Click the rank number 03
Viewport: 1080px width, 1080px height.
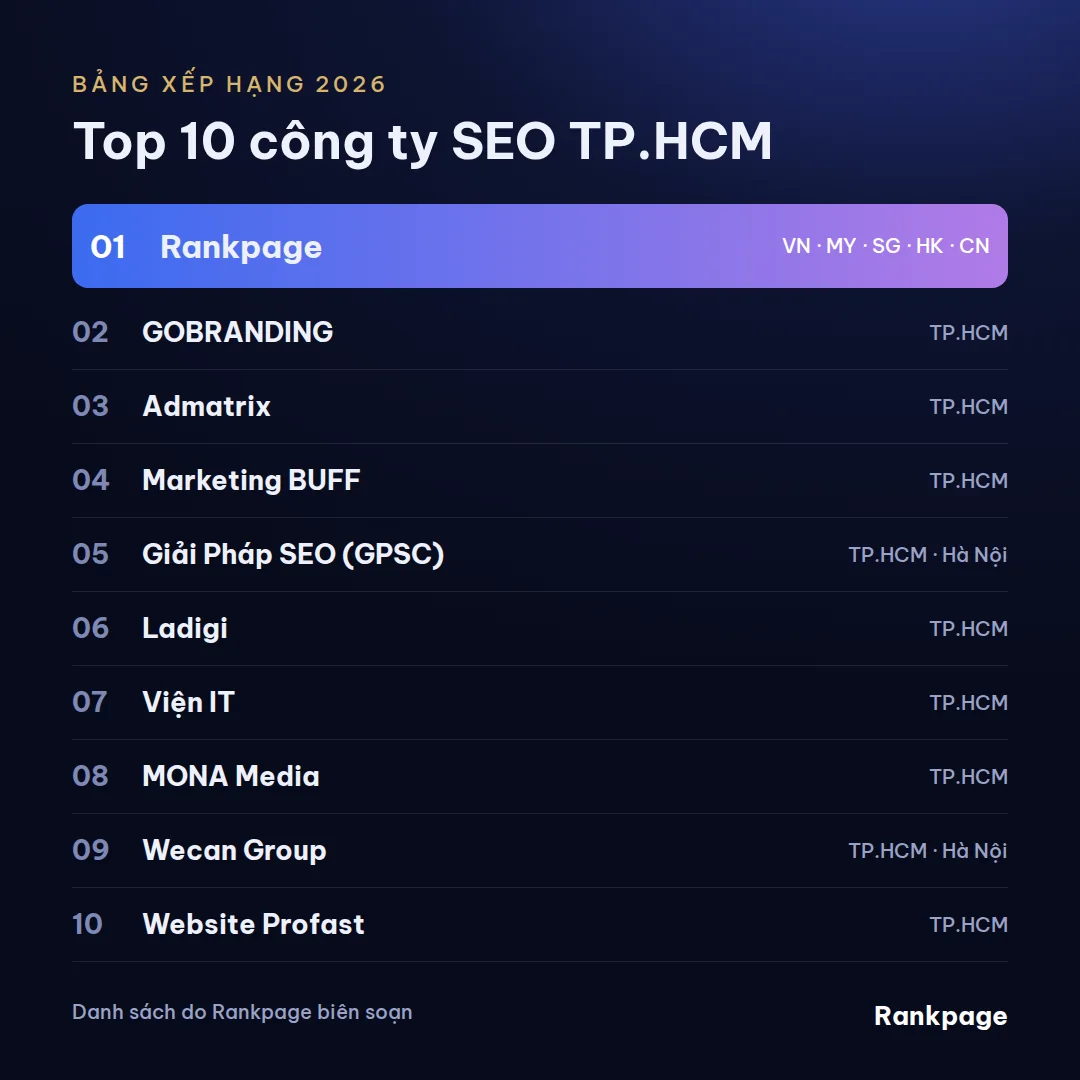click(x=90, y=406)
